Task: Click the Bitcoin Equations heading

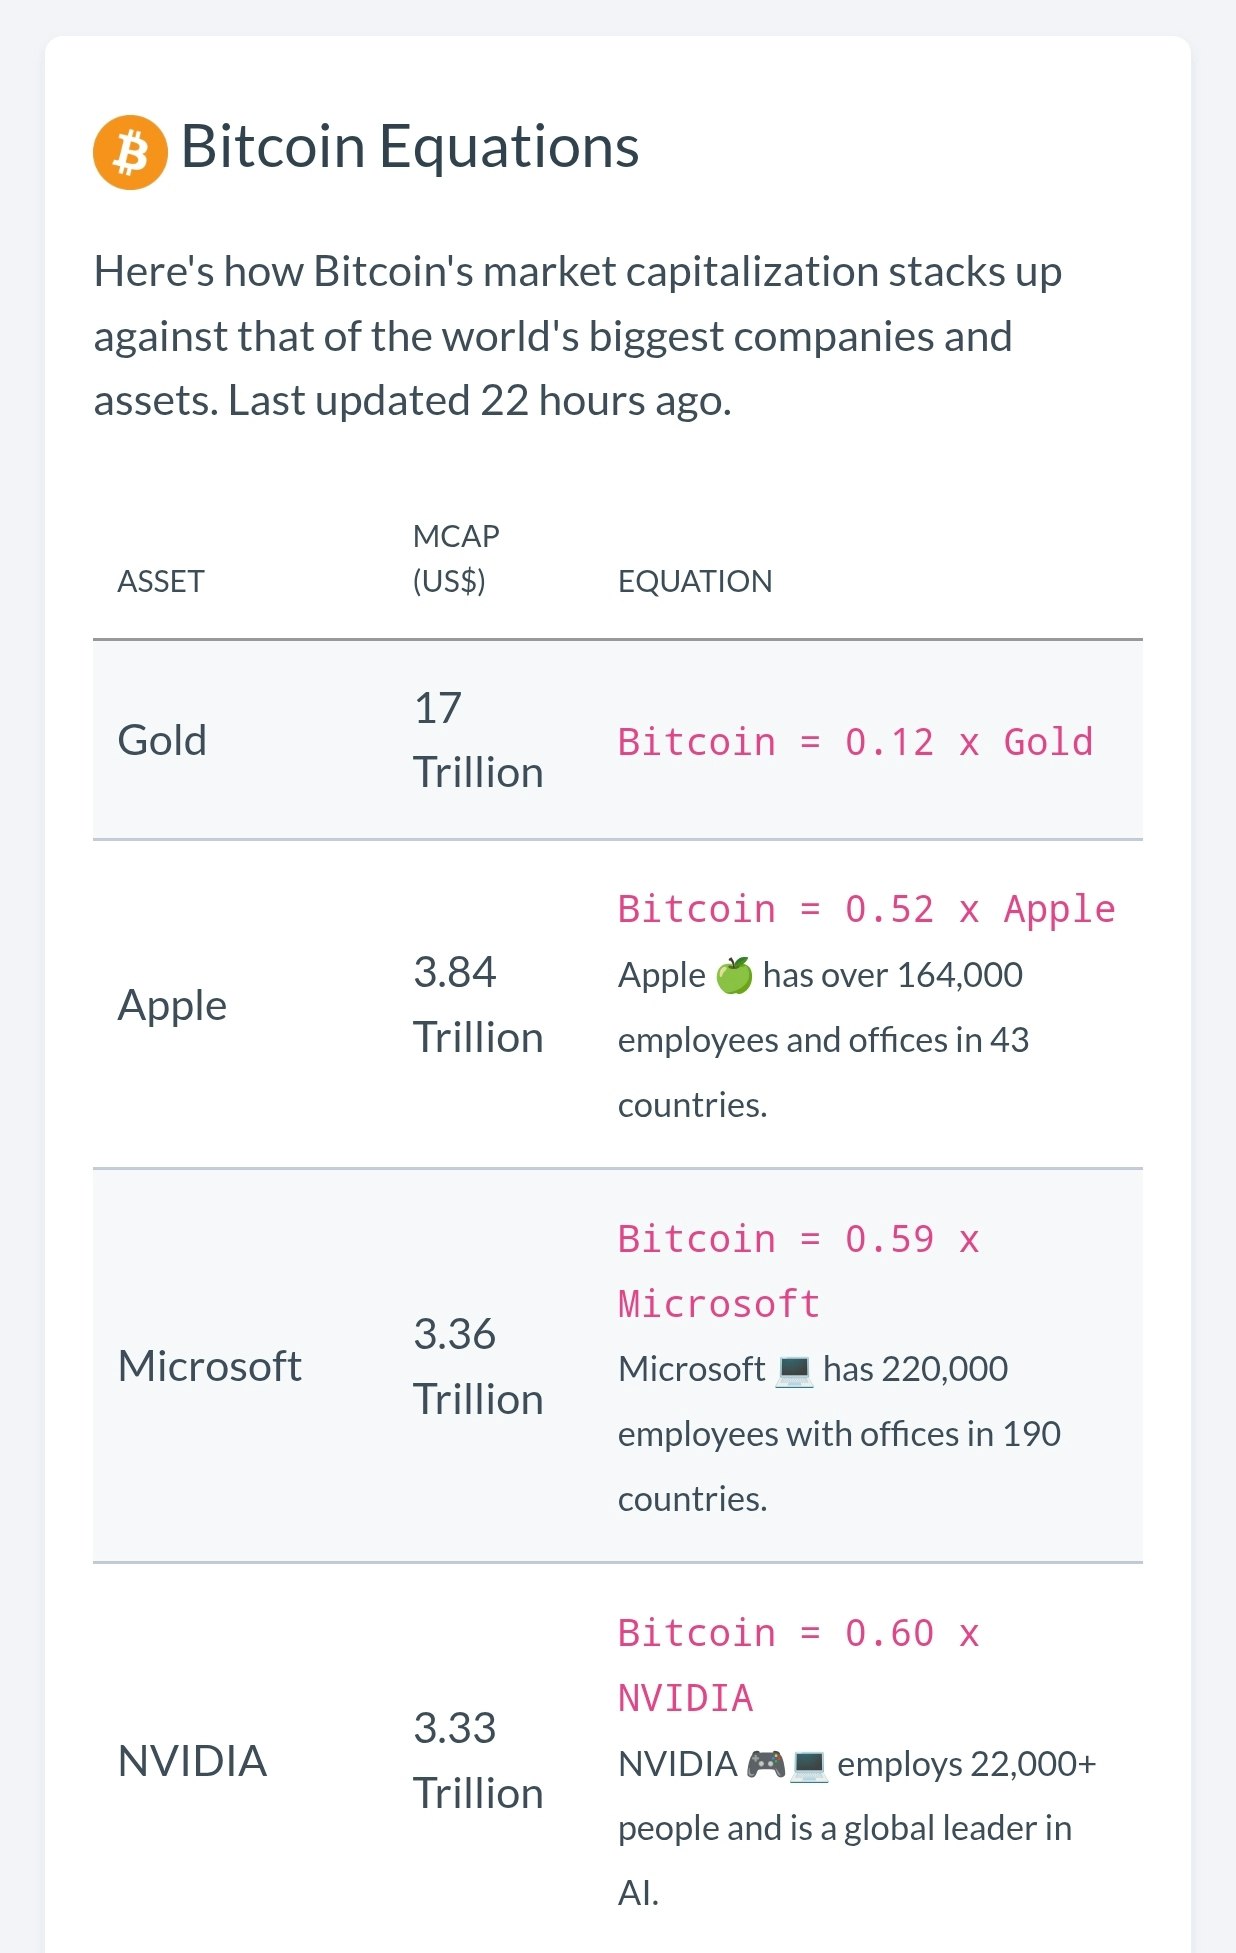Action: pos(410,147)
